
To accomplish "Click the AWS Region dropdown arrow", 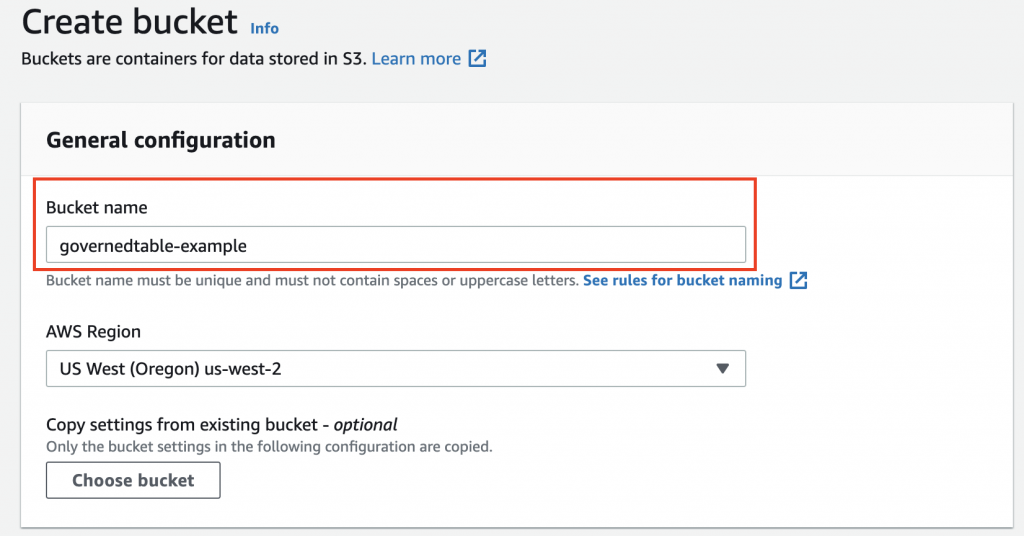I will coord(723,368).
